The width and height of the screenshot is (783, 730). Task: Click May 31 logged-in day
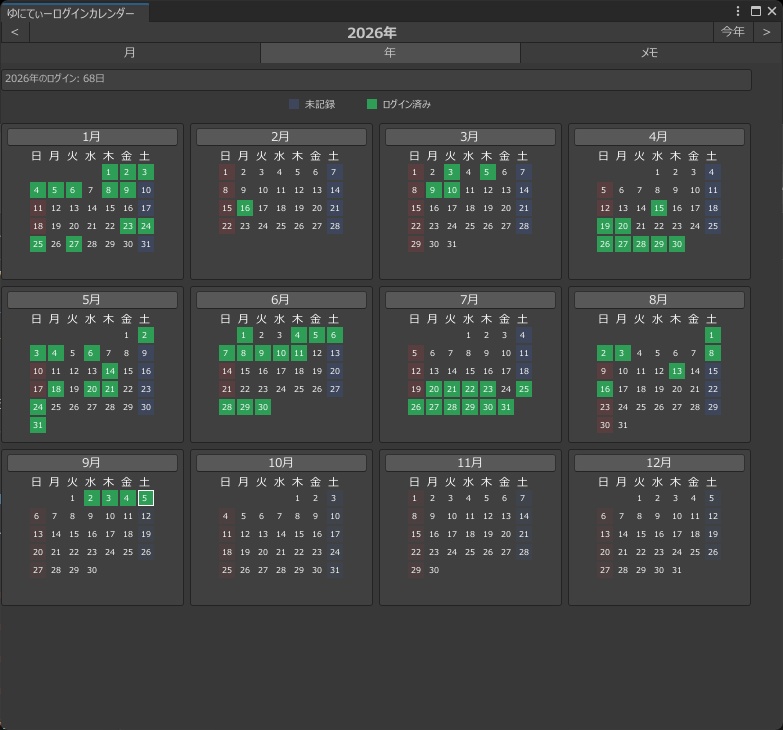pyautogui.click(x=37, y=425)
